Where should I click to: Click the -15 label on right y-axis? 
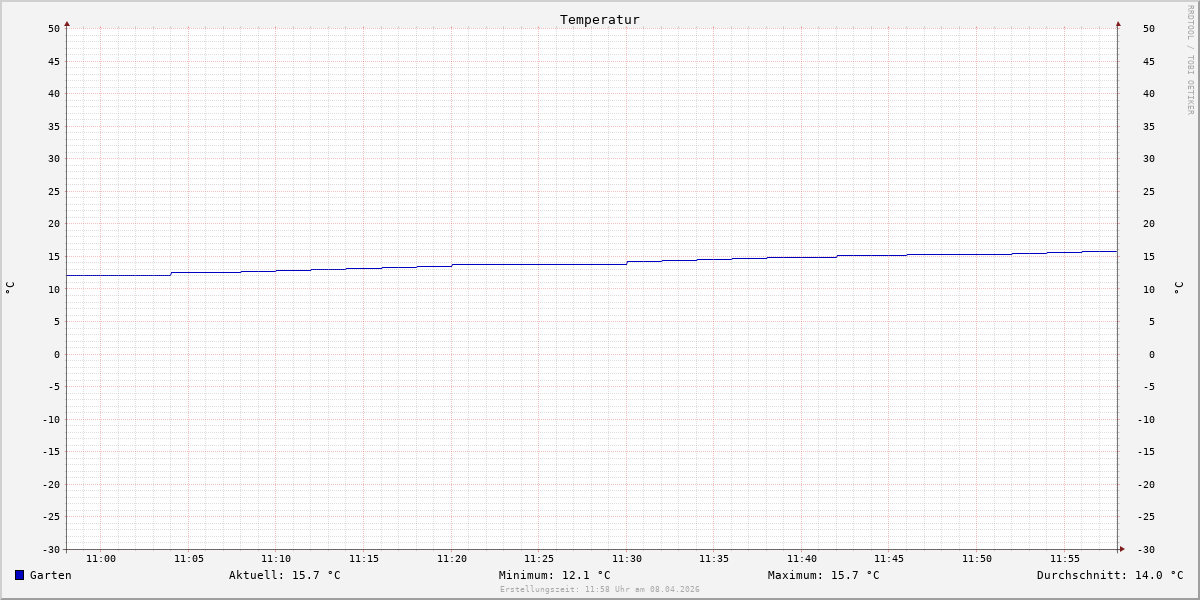point(1146,452)
